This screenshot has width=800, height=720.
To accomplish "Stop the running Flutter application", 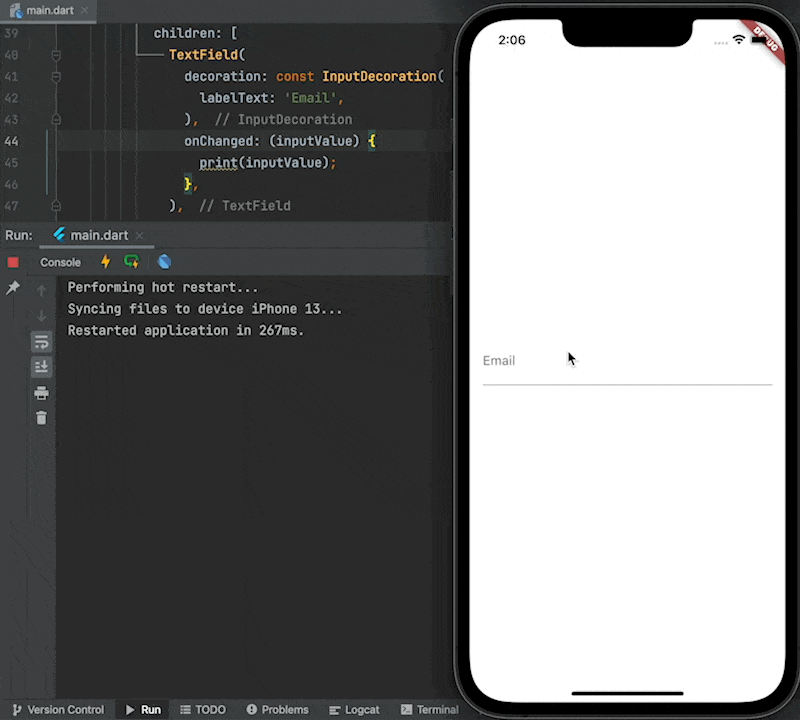I will tap(12, 262).
